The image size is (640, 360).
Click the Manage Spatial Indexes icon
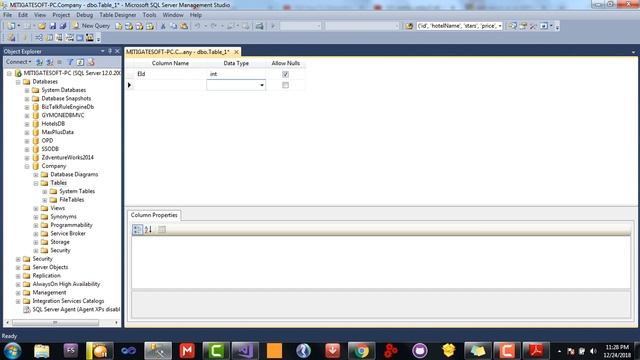(x=90, y=38)
